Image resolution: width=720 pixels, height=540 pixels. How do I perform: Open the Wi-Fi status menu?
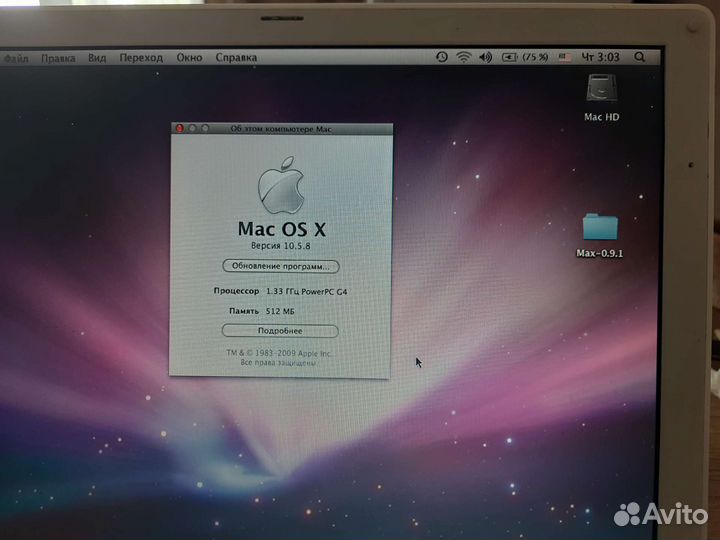(x=464, y=57)
